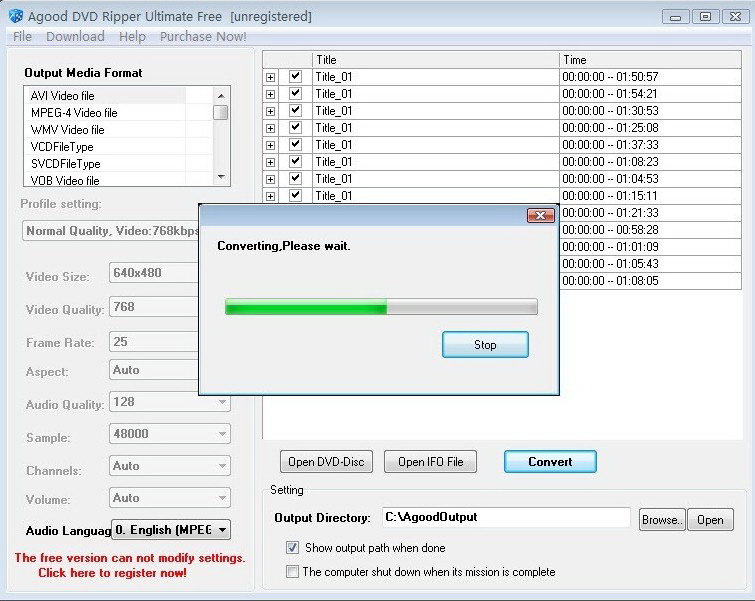Select VCDFileType format
Viewport: 755px width, 601px height.
(x=105, y=146)
